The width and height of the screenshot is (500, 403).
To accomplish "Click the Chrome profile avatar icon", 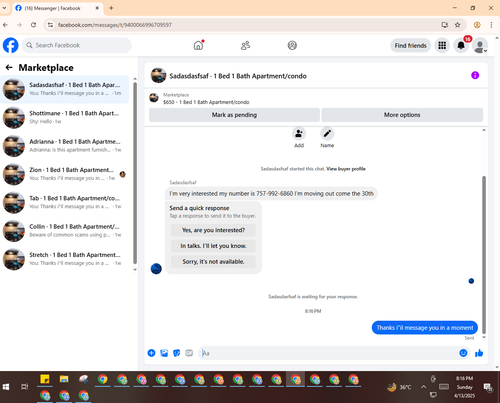I will tap(477, 25).
